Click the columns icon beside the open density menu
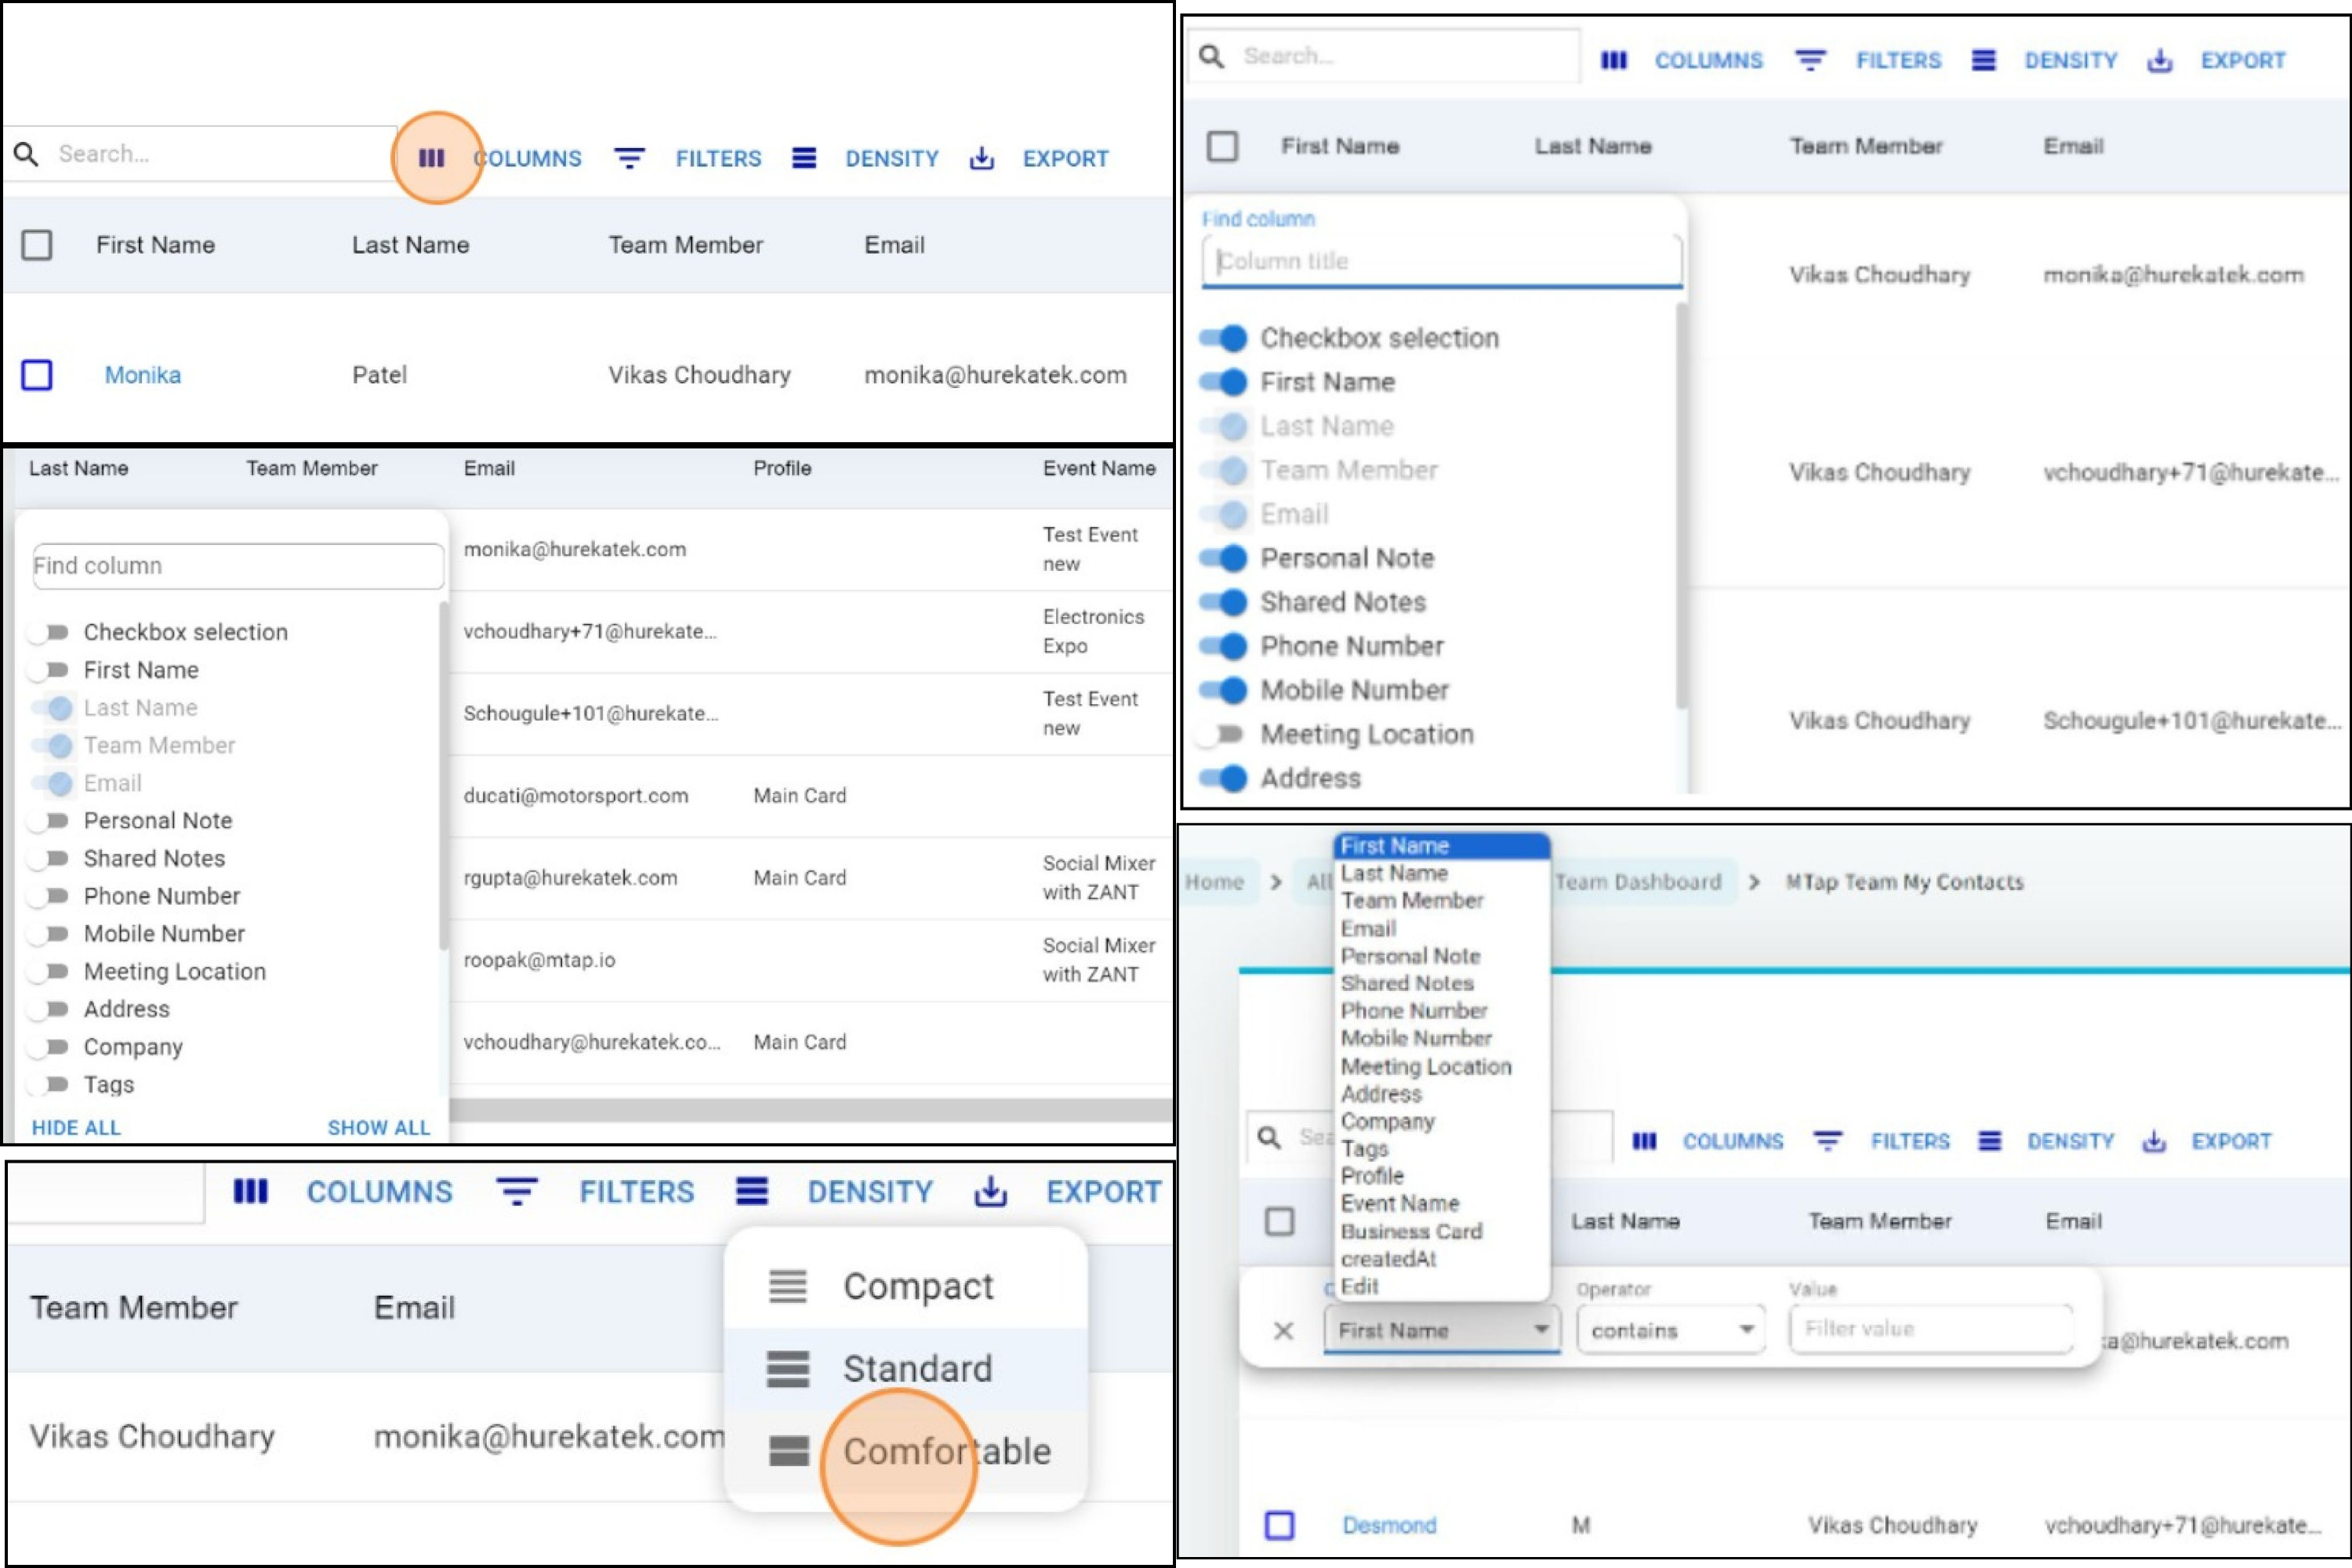The height and width of the screenshot is (1568, 2352). point(251,1191)
